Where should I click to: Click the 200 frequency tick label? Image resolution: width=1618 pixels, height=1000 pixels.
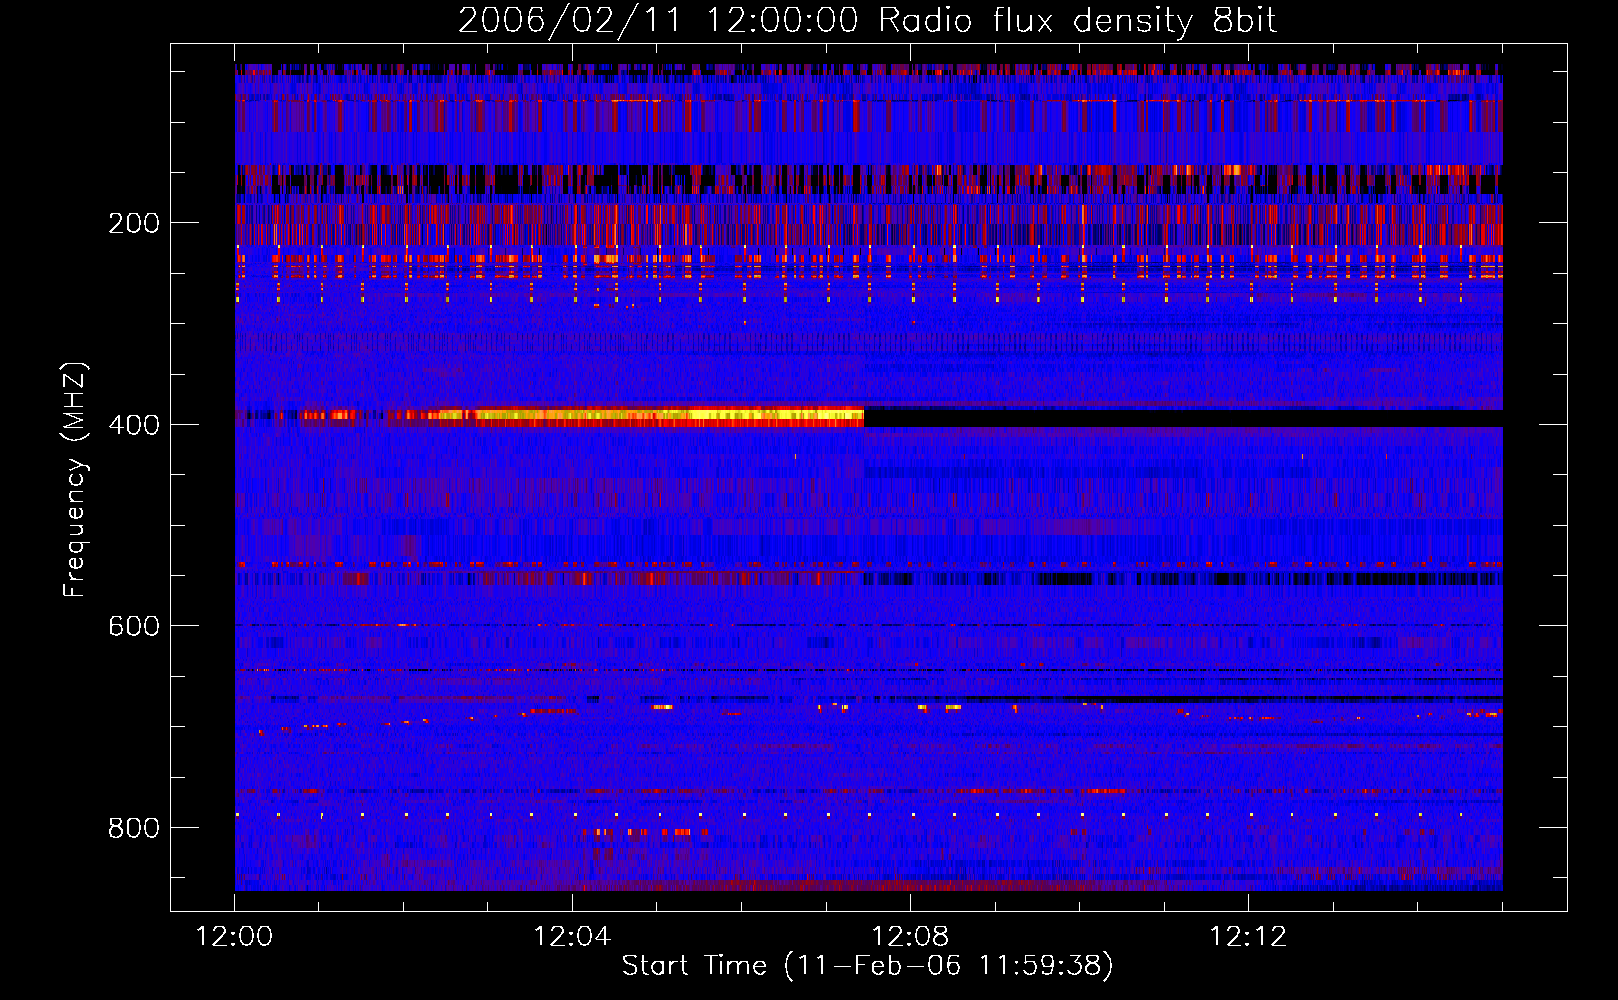134,223
